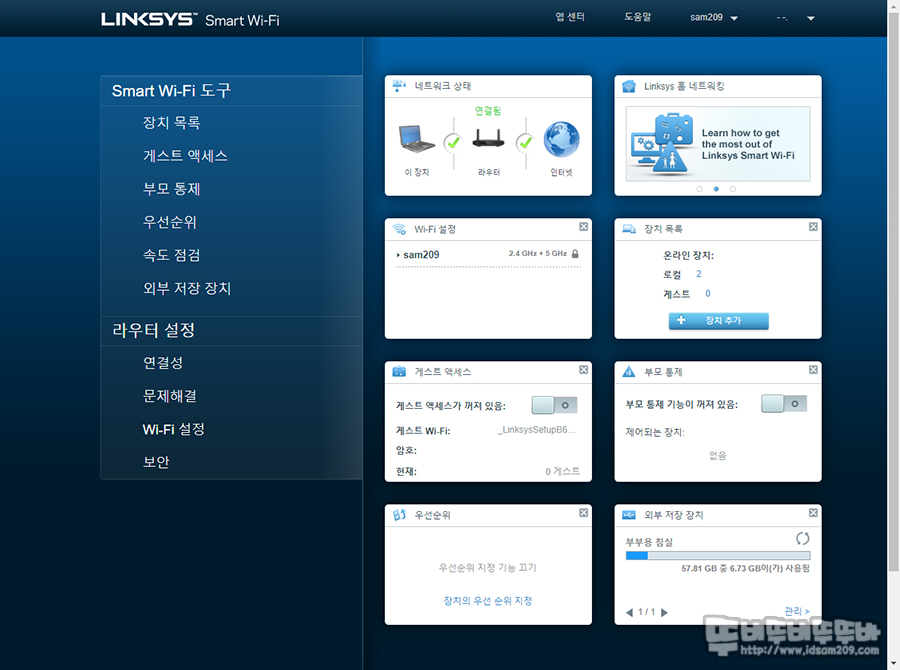Open 문제해결 router settings

(x=170, y=396)
